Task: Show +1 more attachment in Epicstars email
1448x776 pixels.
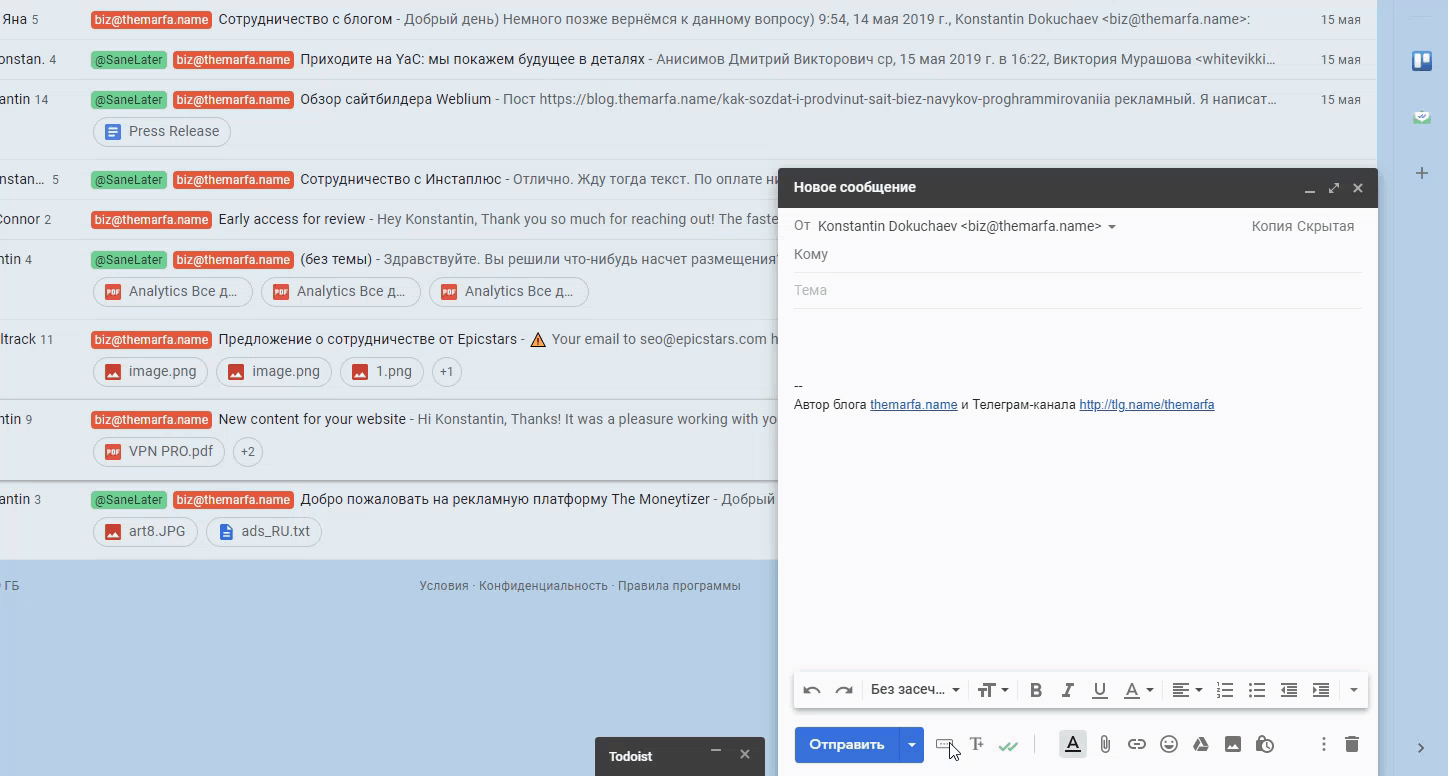Action: tap(446, 371)
